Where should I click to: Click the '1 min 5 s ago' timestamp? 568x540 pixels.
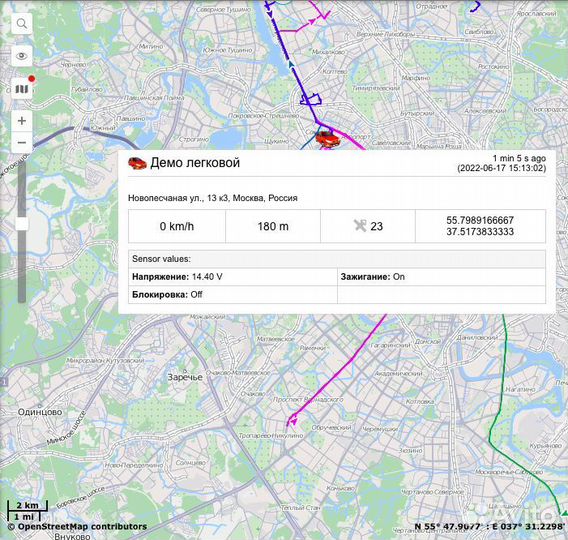[519, 158]
